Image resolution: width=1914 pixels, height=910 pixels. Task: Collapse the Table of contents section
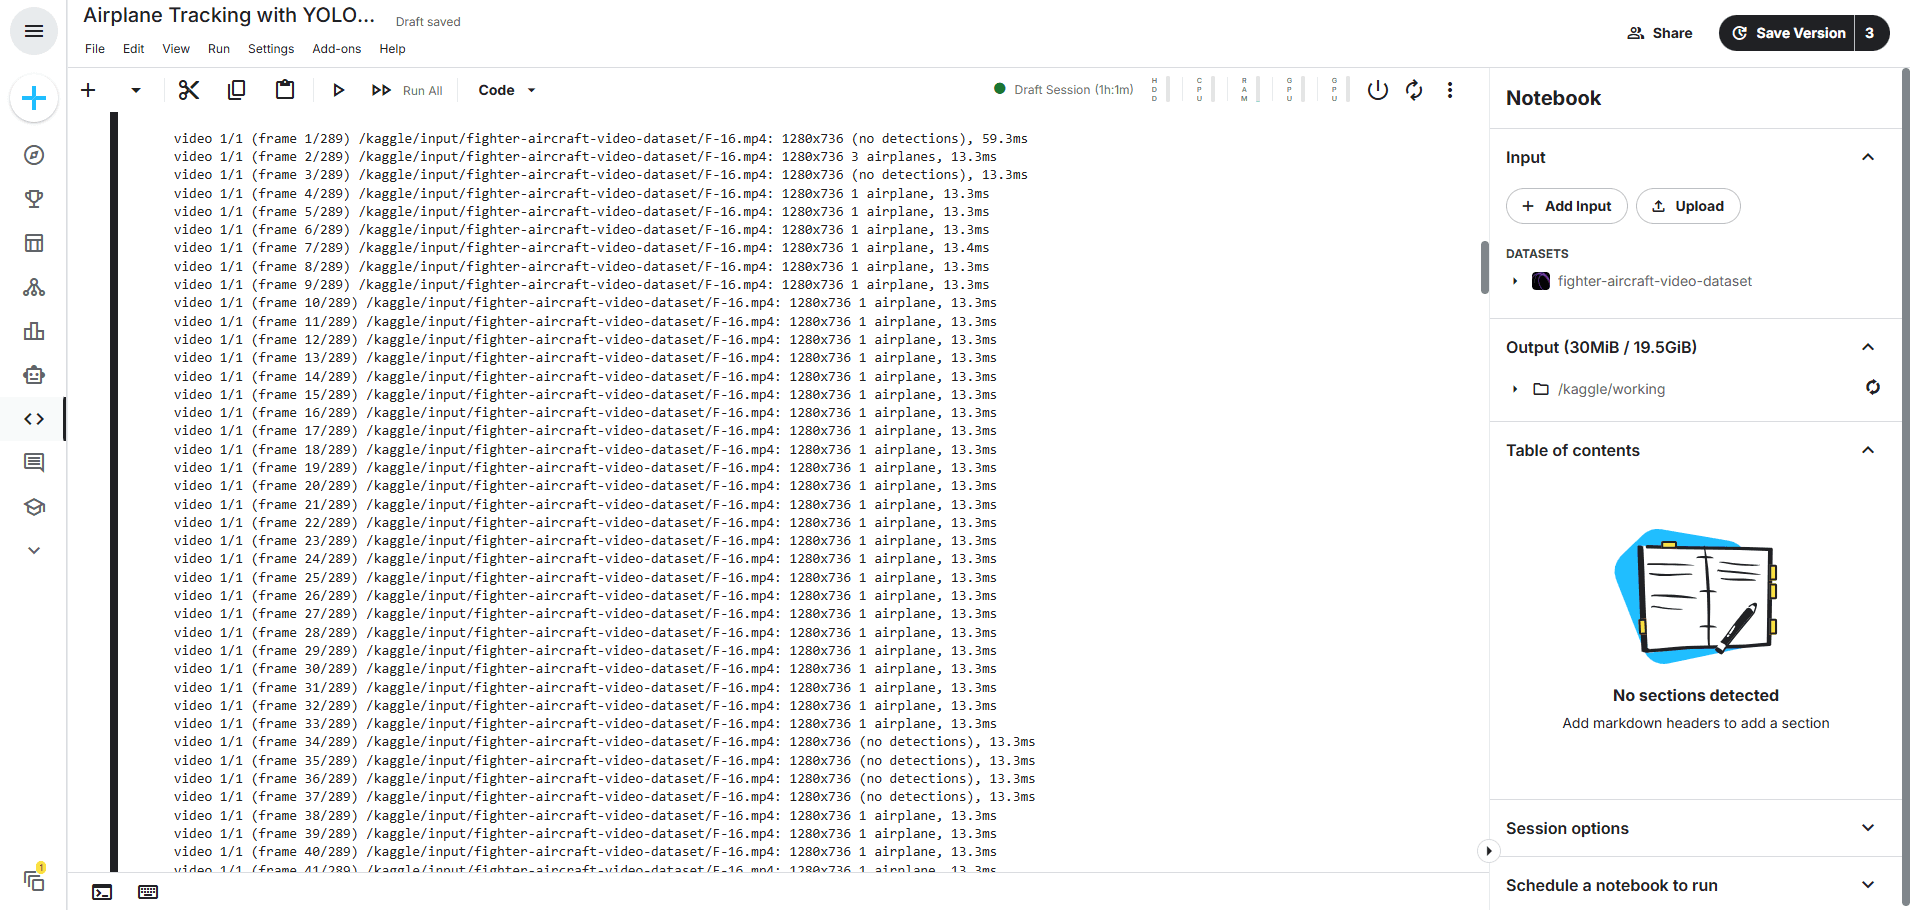click(x=1868, y=450)
